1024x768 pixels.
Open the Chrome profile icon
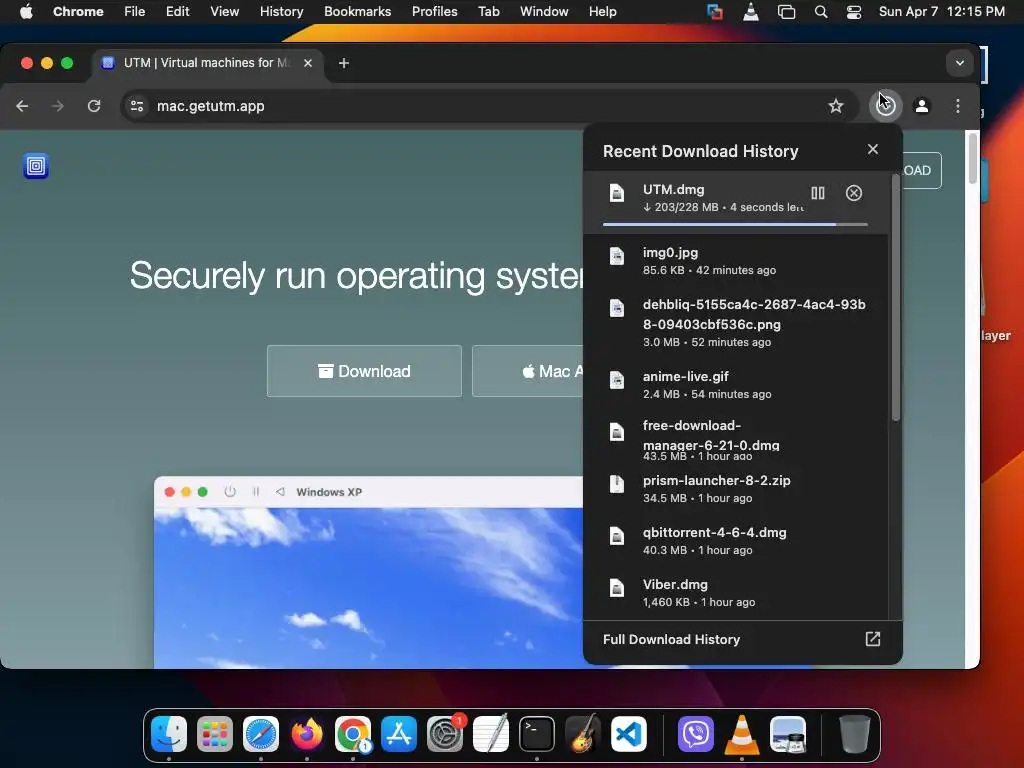tap(921, 106)
